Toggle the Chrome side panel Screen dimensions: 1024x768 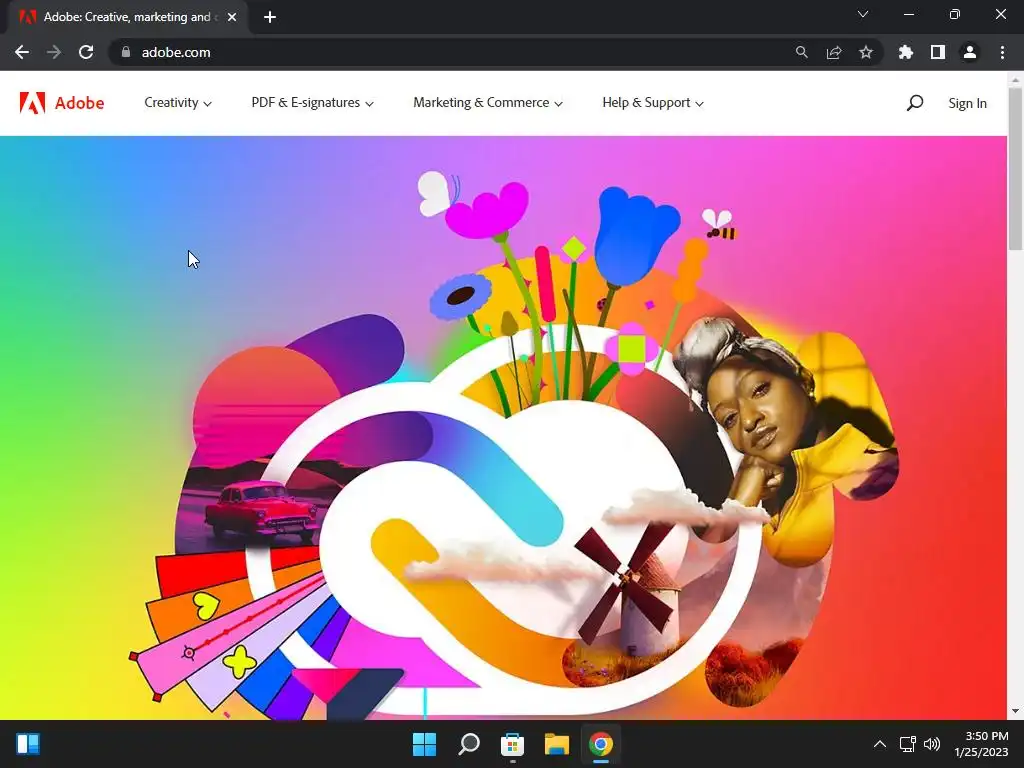coord(938,52)
